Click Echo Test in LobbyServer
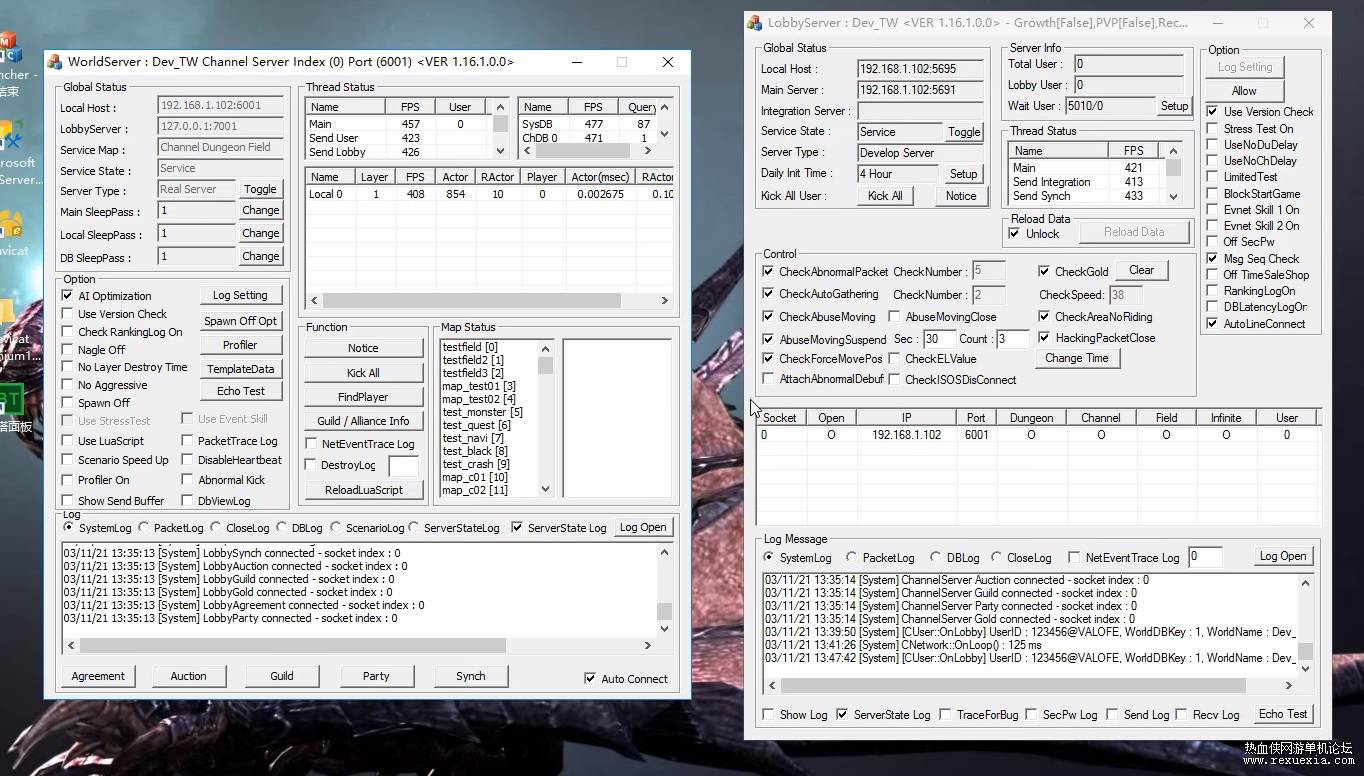This screenshot has width=1364, height=776. [x=1283, y=714]
